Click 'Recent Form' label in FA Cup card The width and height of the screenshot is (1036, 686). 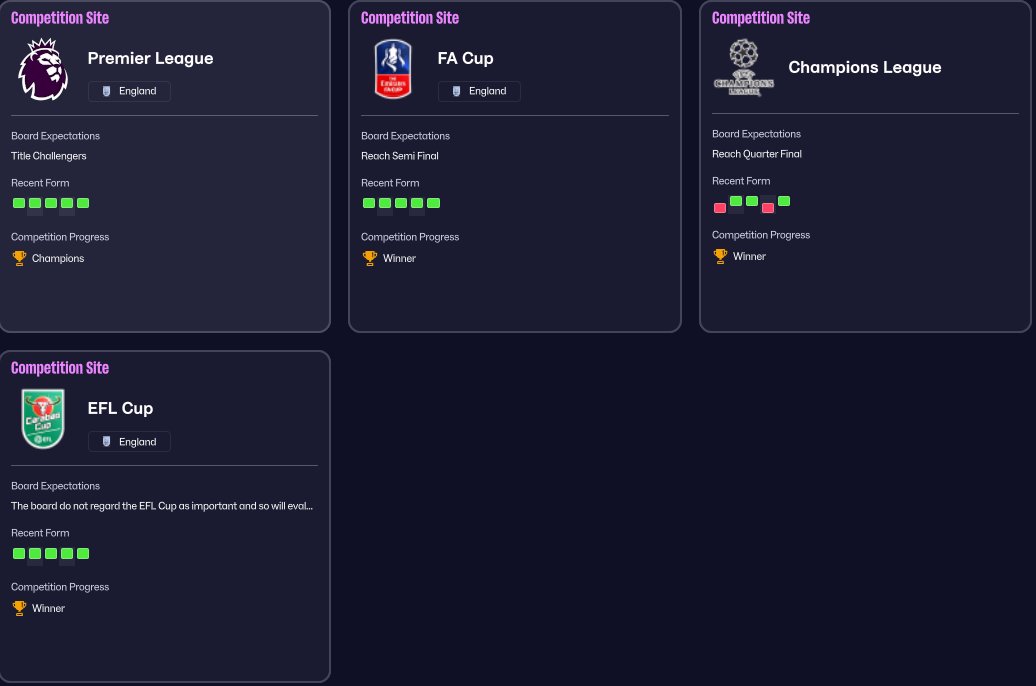coord(390,183)
